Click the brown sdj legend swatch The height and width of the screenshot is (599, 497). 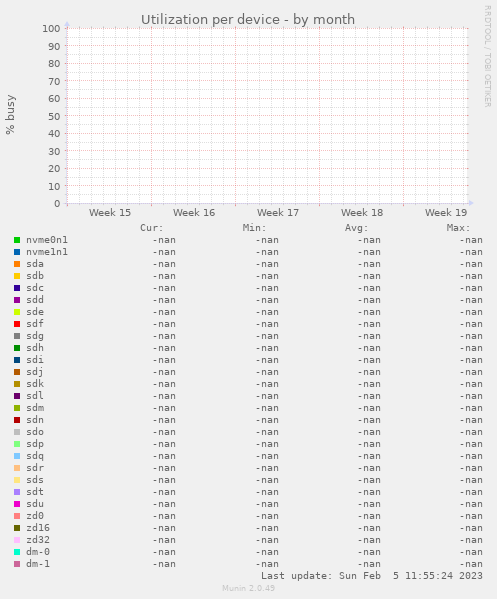(17, 372)
